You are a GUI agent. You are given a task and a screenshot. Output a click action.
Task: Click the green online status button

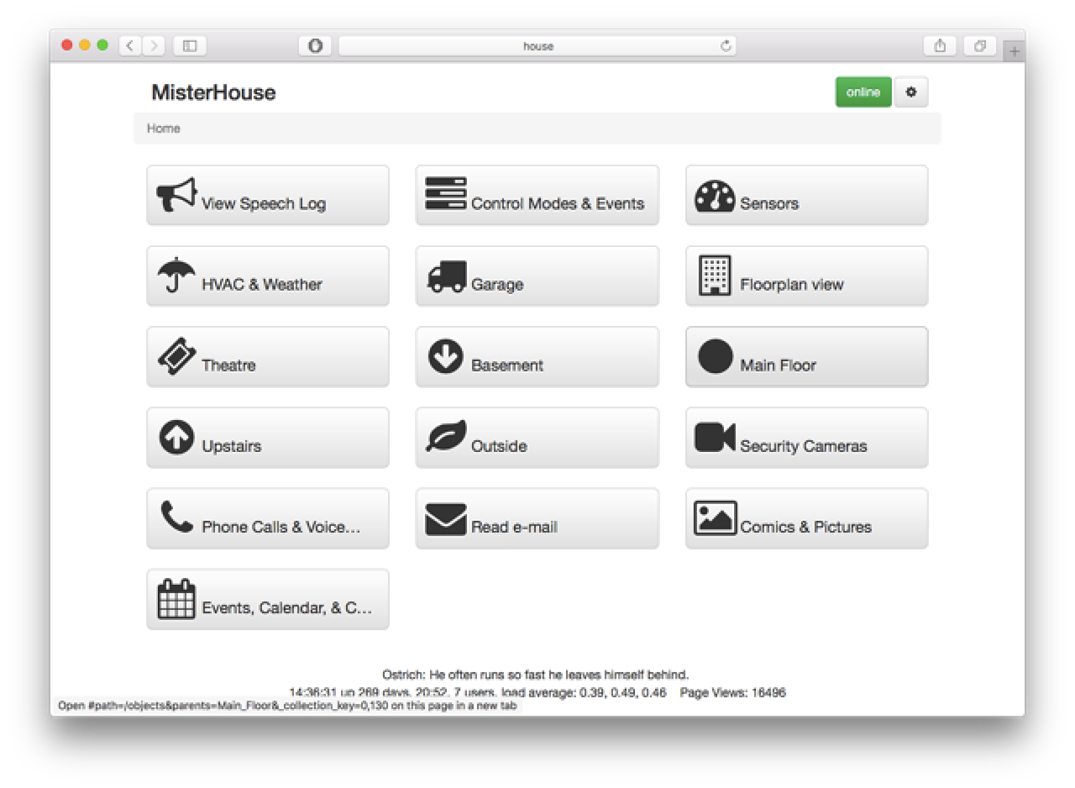pyautogui.click(x=863, y=92)
